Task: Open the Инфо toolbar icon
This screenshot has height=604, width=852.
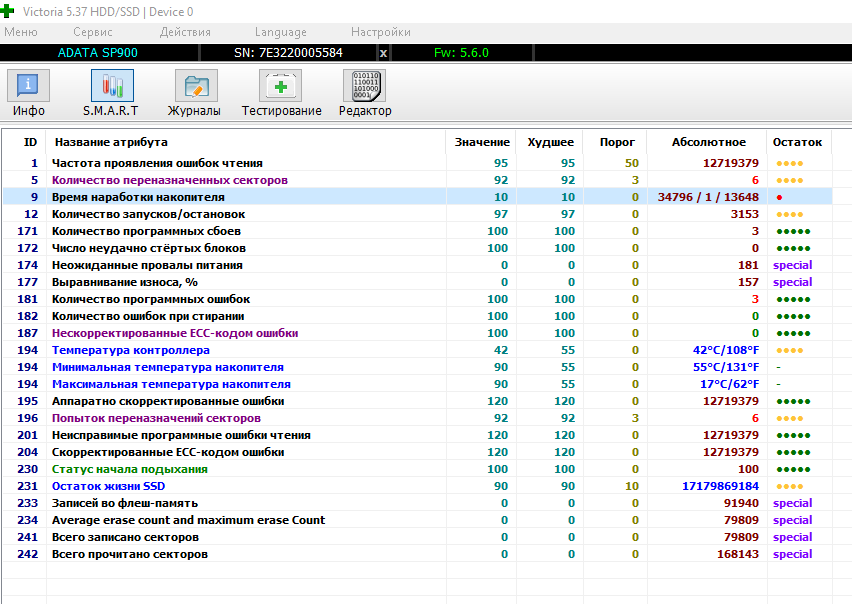Action: (28, 87)
